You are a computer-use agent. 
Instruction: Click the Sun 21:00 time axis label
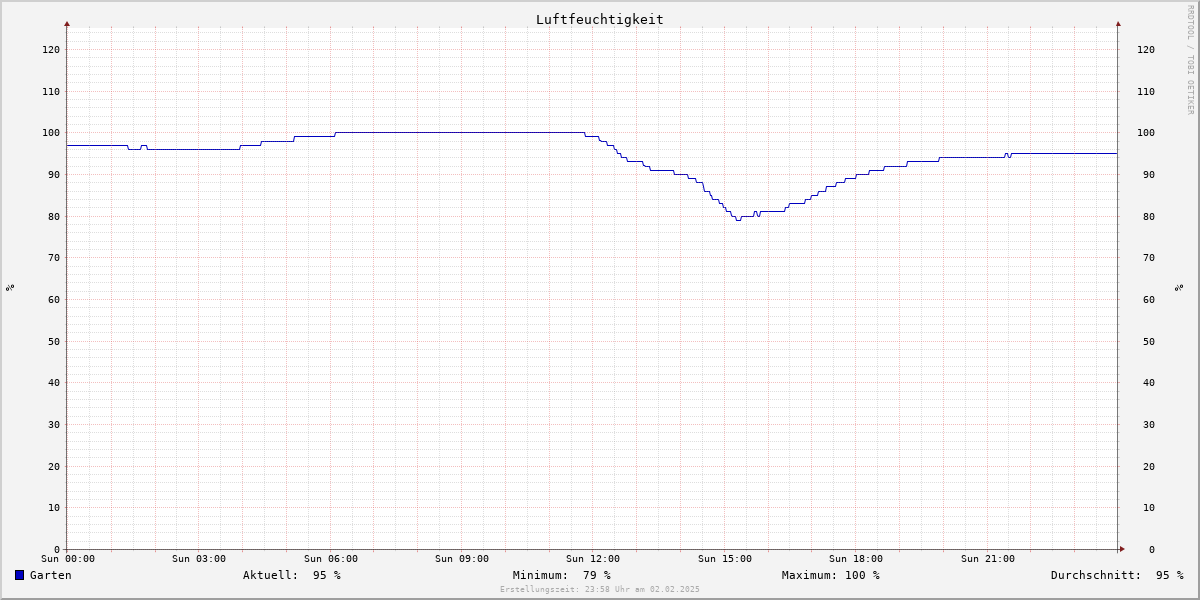(988, 559)
